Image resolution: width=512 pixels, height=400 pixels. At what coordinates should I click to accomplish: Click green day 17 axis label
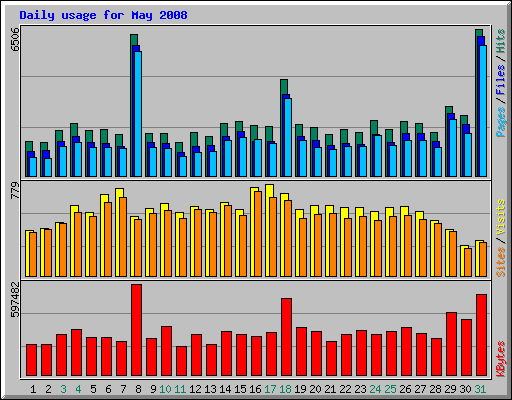pyautogui.click(x=270, y=389)
